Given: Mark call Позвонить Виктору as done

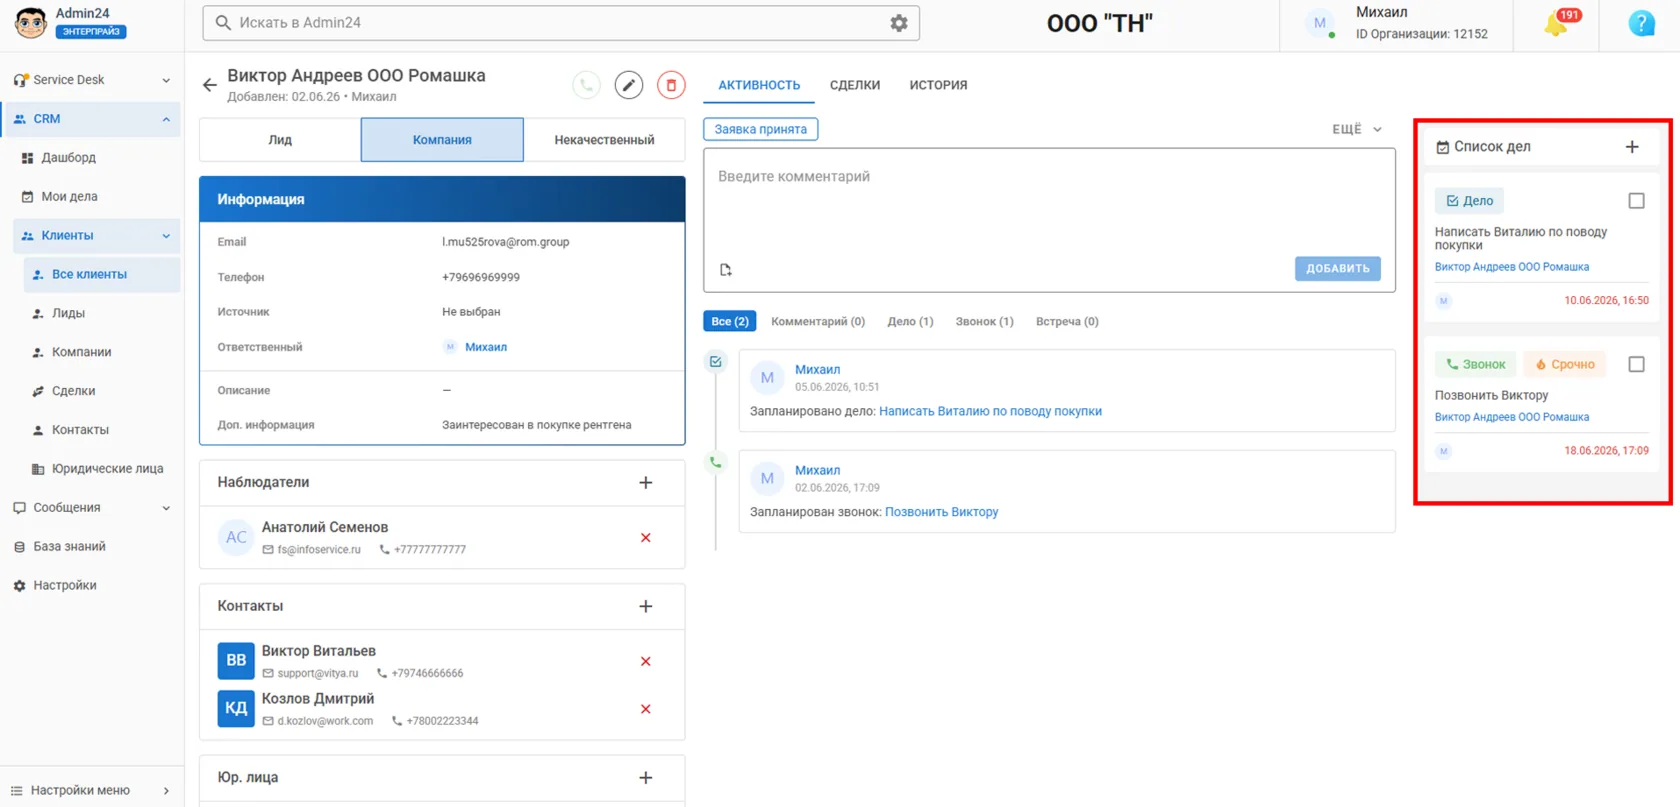Looking at the screenshot, I should pyautogui.click(x=1636, y=365).
